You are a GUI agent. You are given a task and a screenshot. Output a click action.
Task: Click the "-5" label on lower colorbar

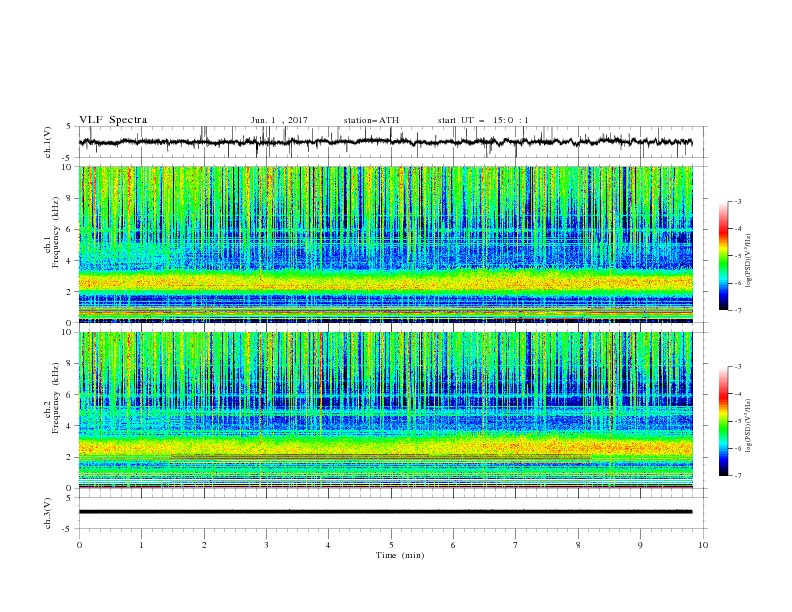click(737, 421)
